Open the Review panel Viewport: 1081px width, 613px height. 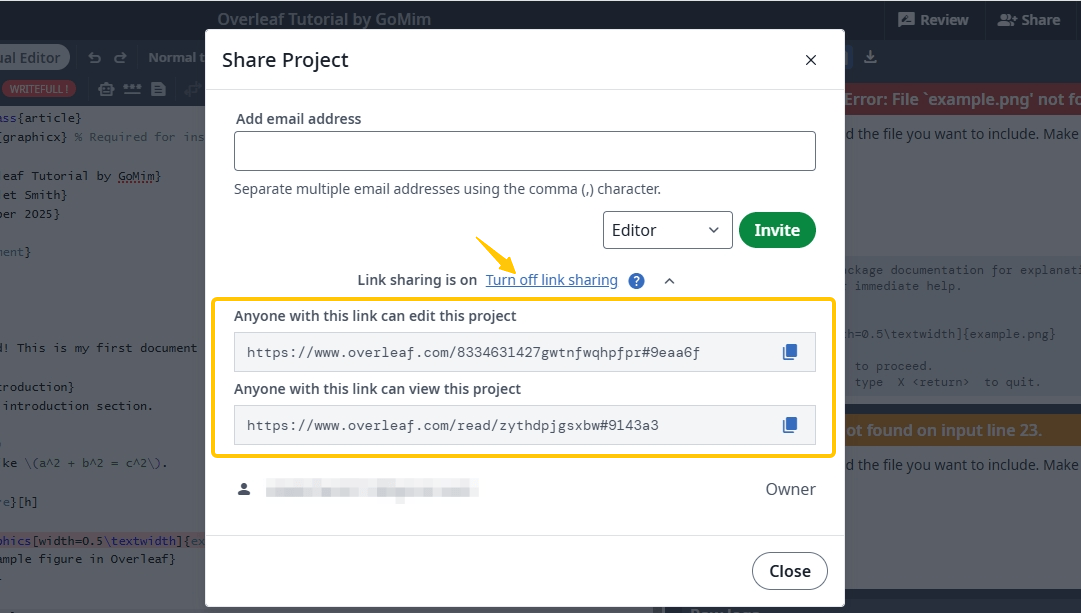(933, 19)
